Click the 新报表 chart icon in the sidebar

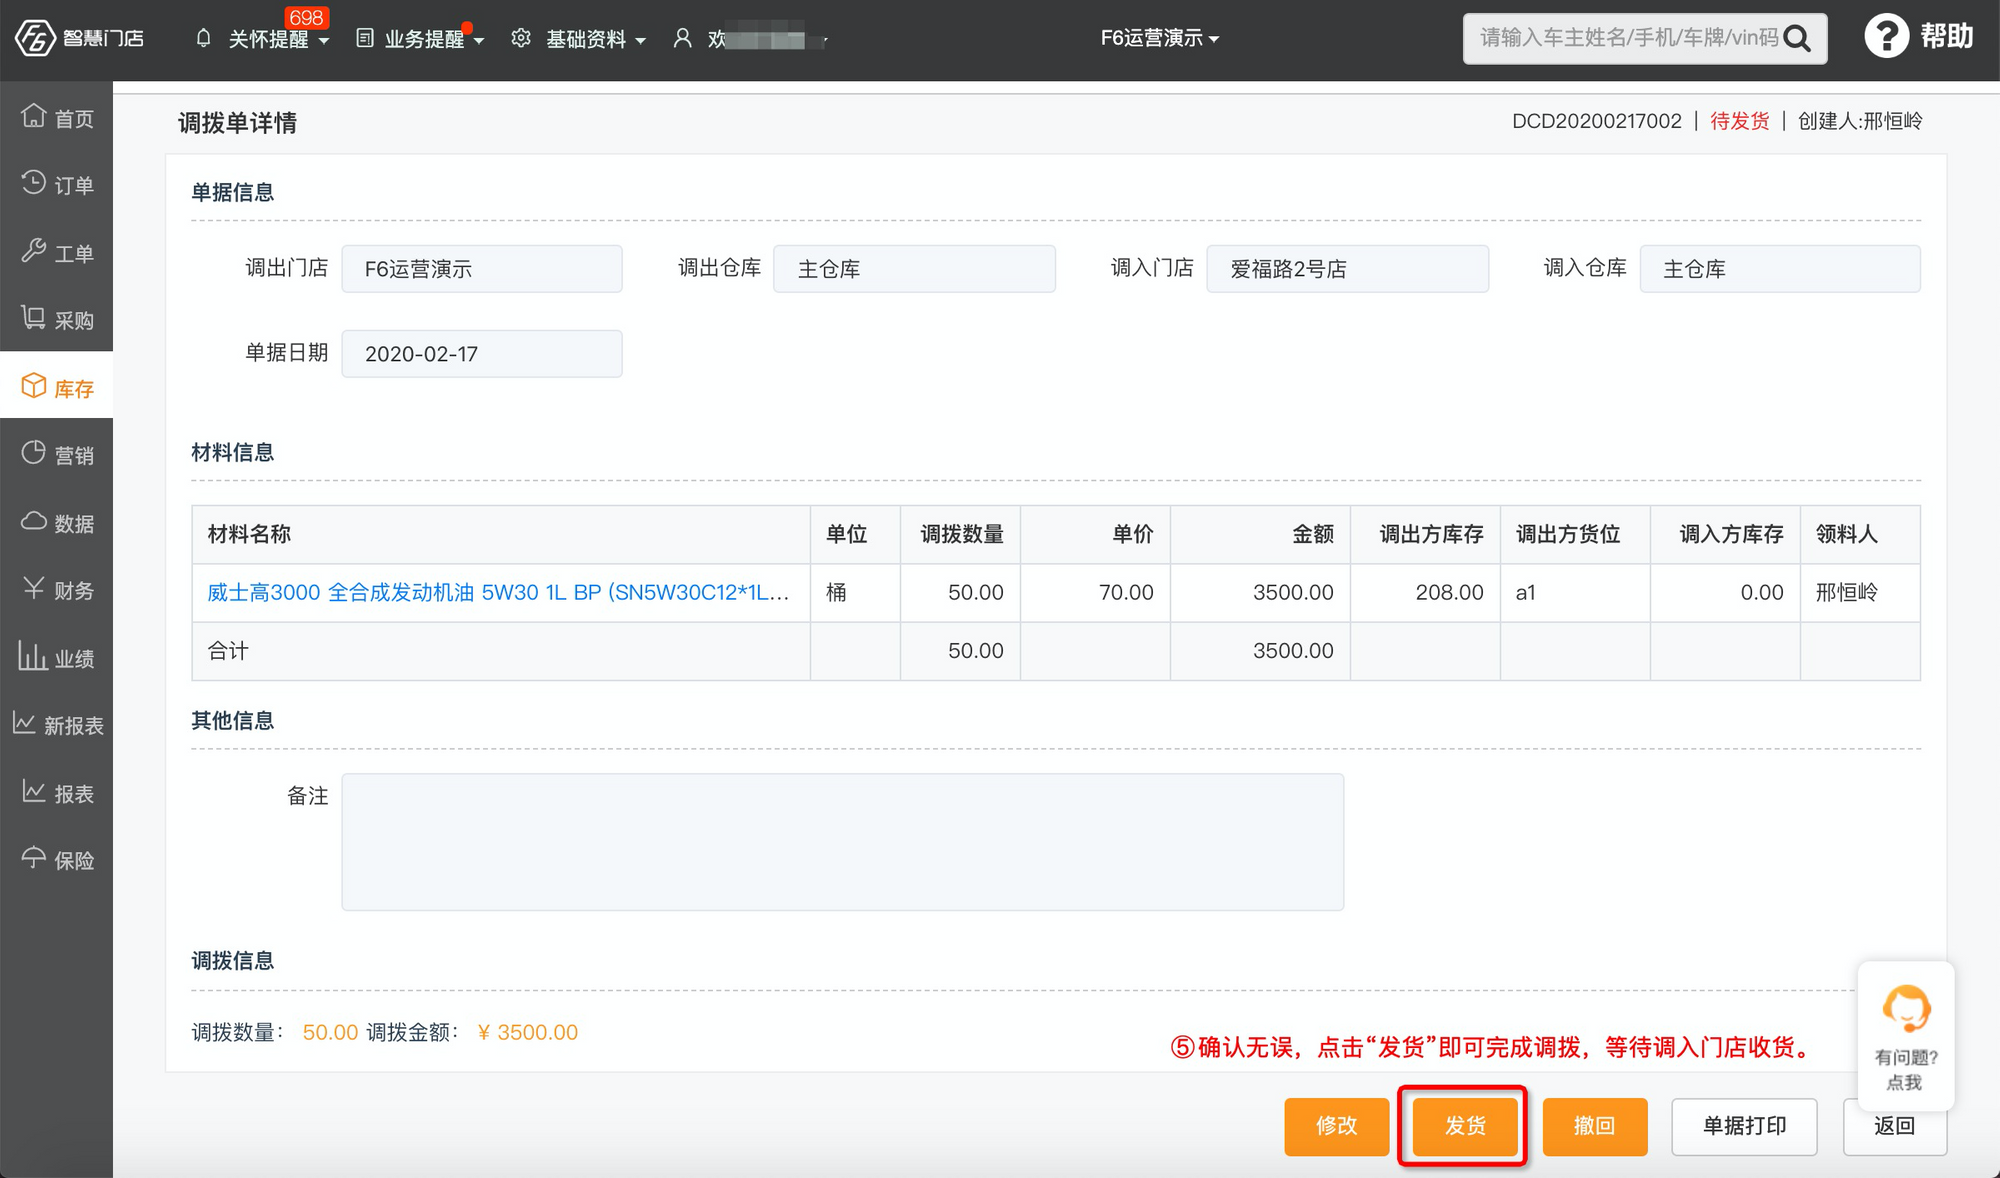[x=24, y=723]
